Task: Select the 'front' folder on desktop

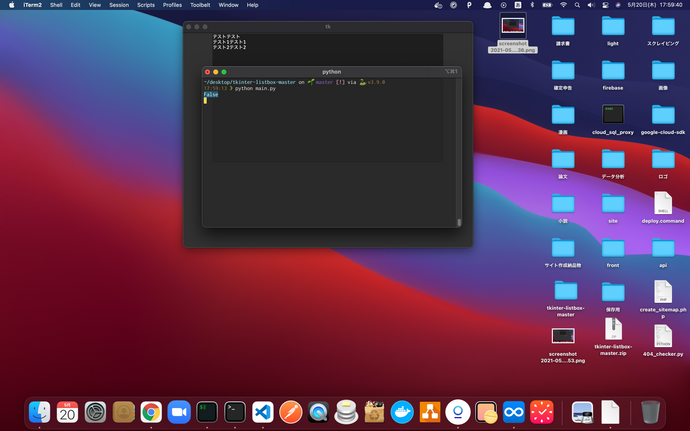Action: point(613,253)
